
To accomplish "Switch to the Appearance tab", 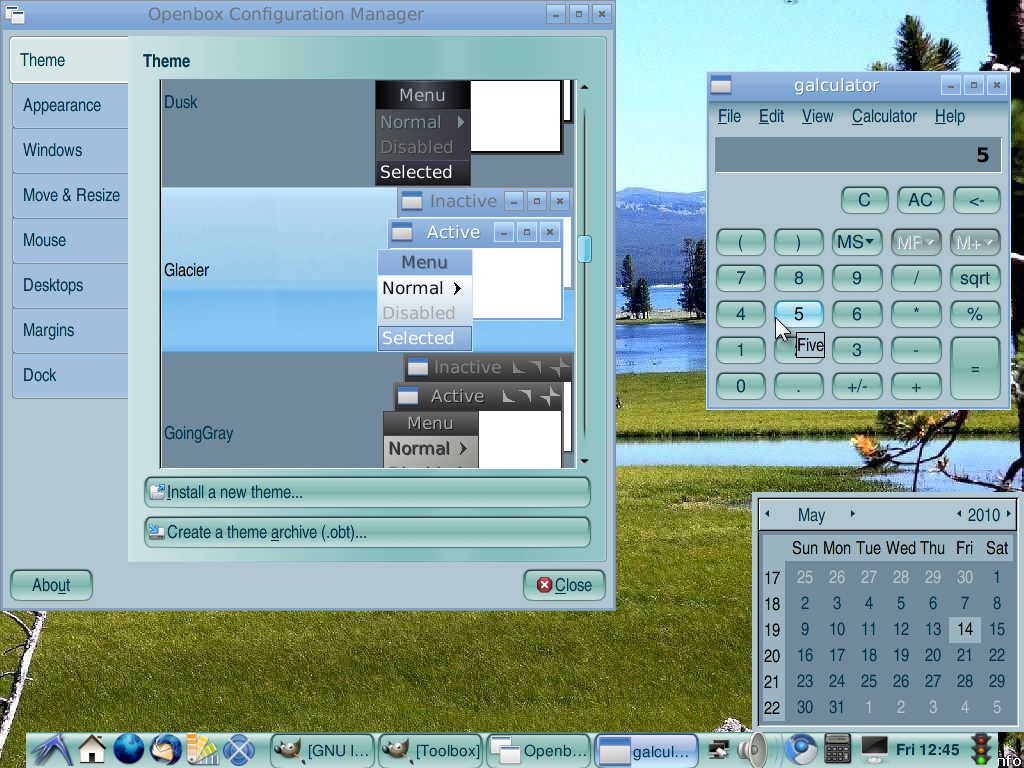I will point(70,105).
